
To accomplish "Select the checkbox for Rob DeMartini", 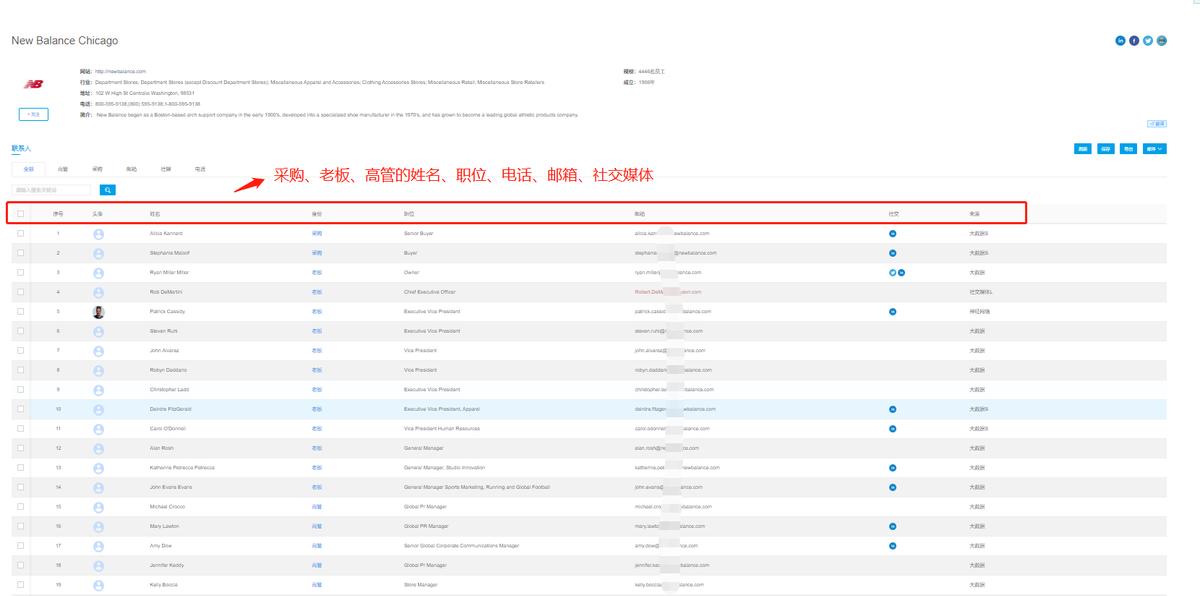I will coord(20,292).
